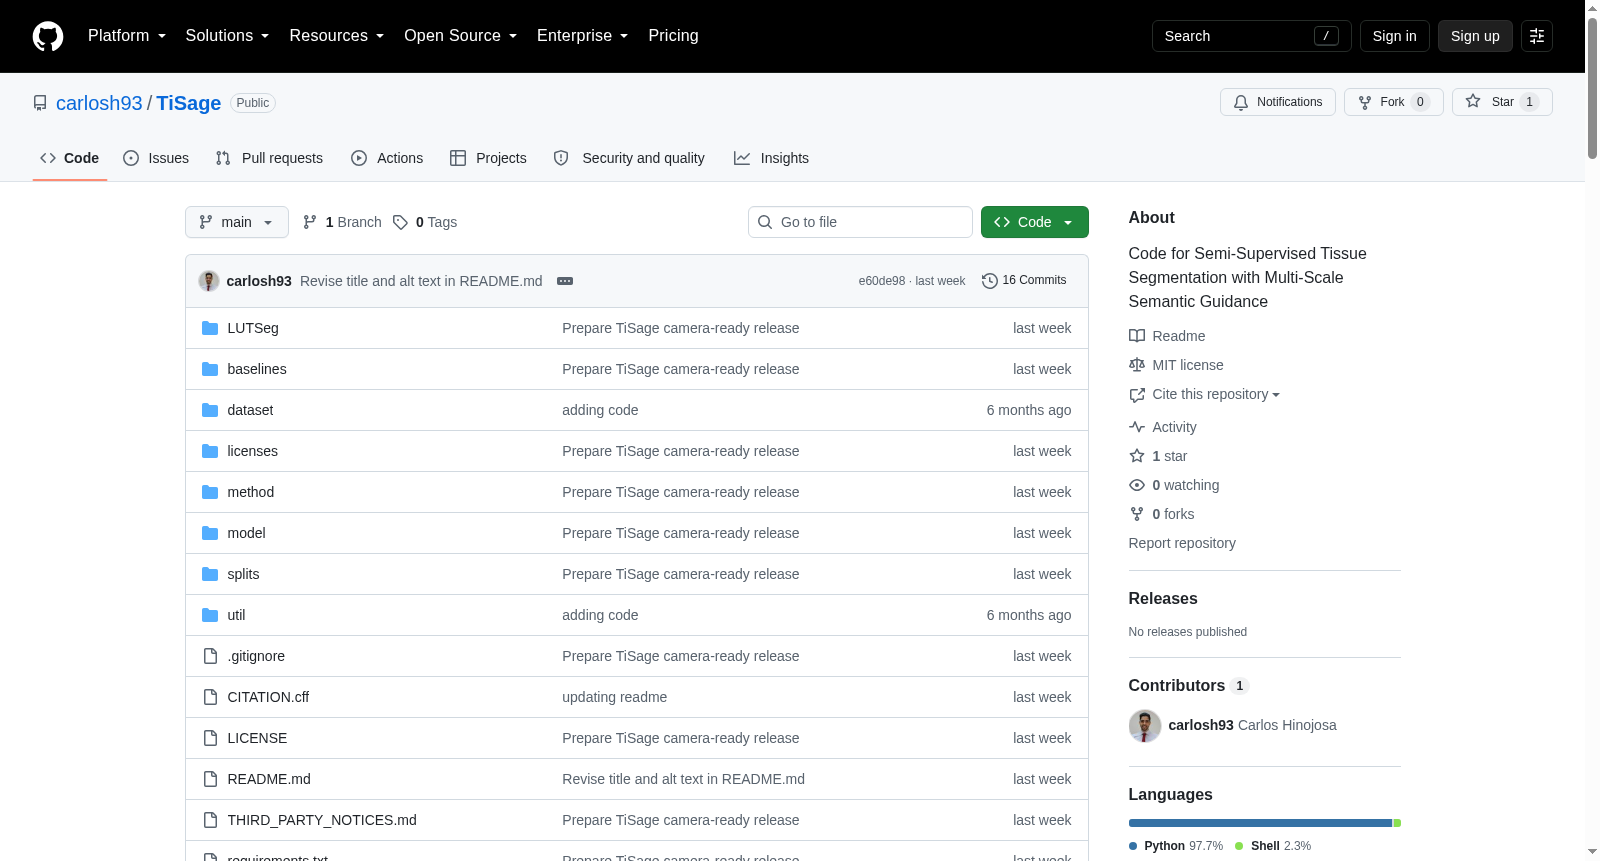
Task: Click the baselines folder icon
Action: pos(210,369)
